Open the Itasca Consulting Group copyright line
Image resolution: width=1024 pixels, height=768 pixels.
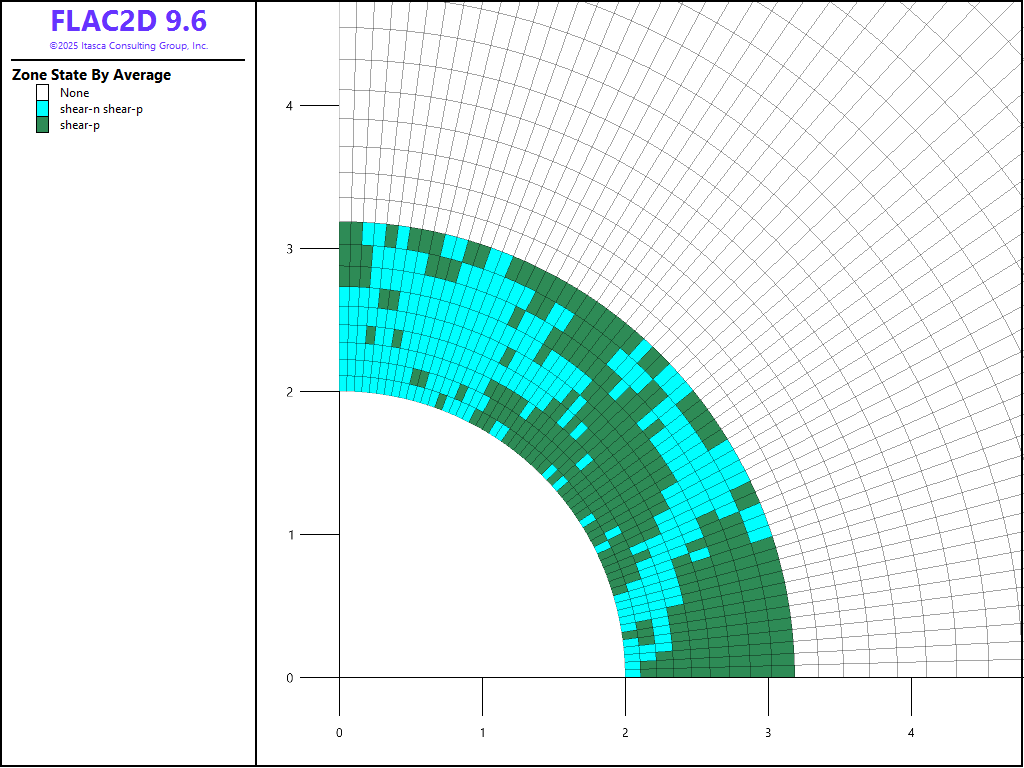pyautogui.click(x=128, y=46)
